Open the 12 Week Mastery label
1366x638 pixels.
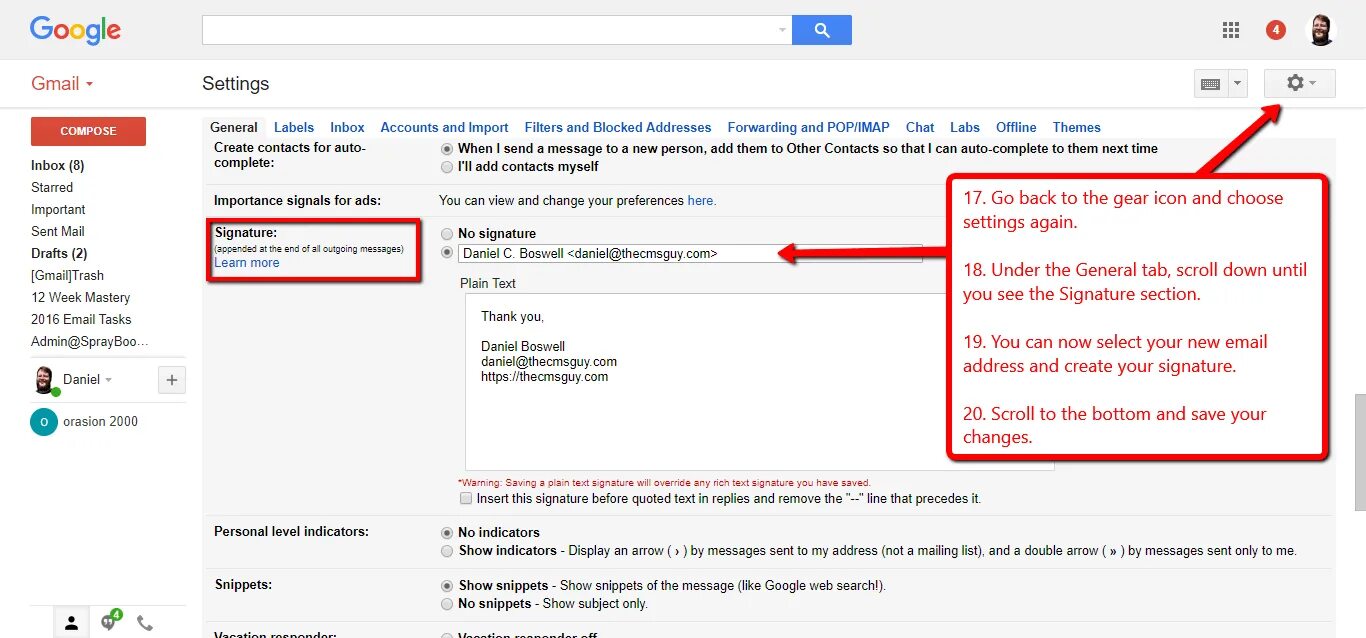(x=81, y=298)
